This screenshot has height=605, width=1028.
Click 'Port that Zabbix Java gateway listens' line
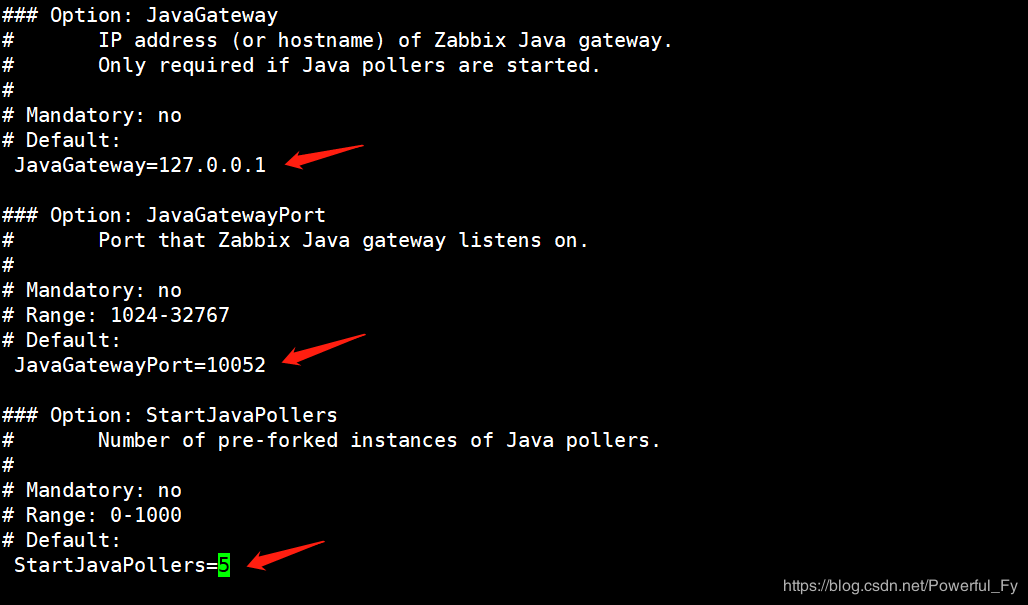(x=296, y=241)
